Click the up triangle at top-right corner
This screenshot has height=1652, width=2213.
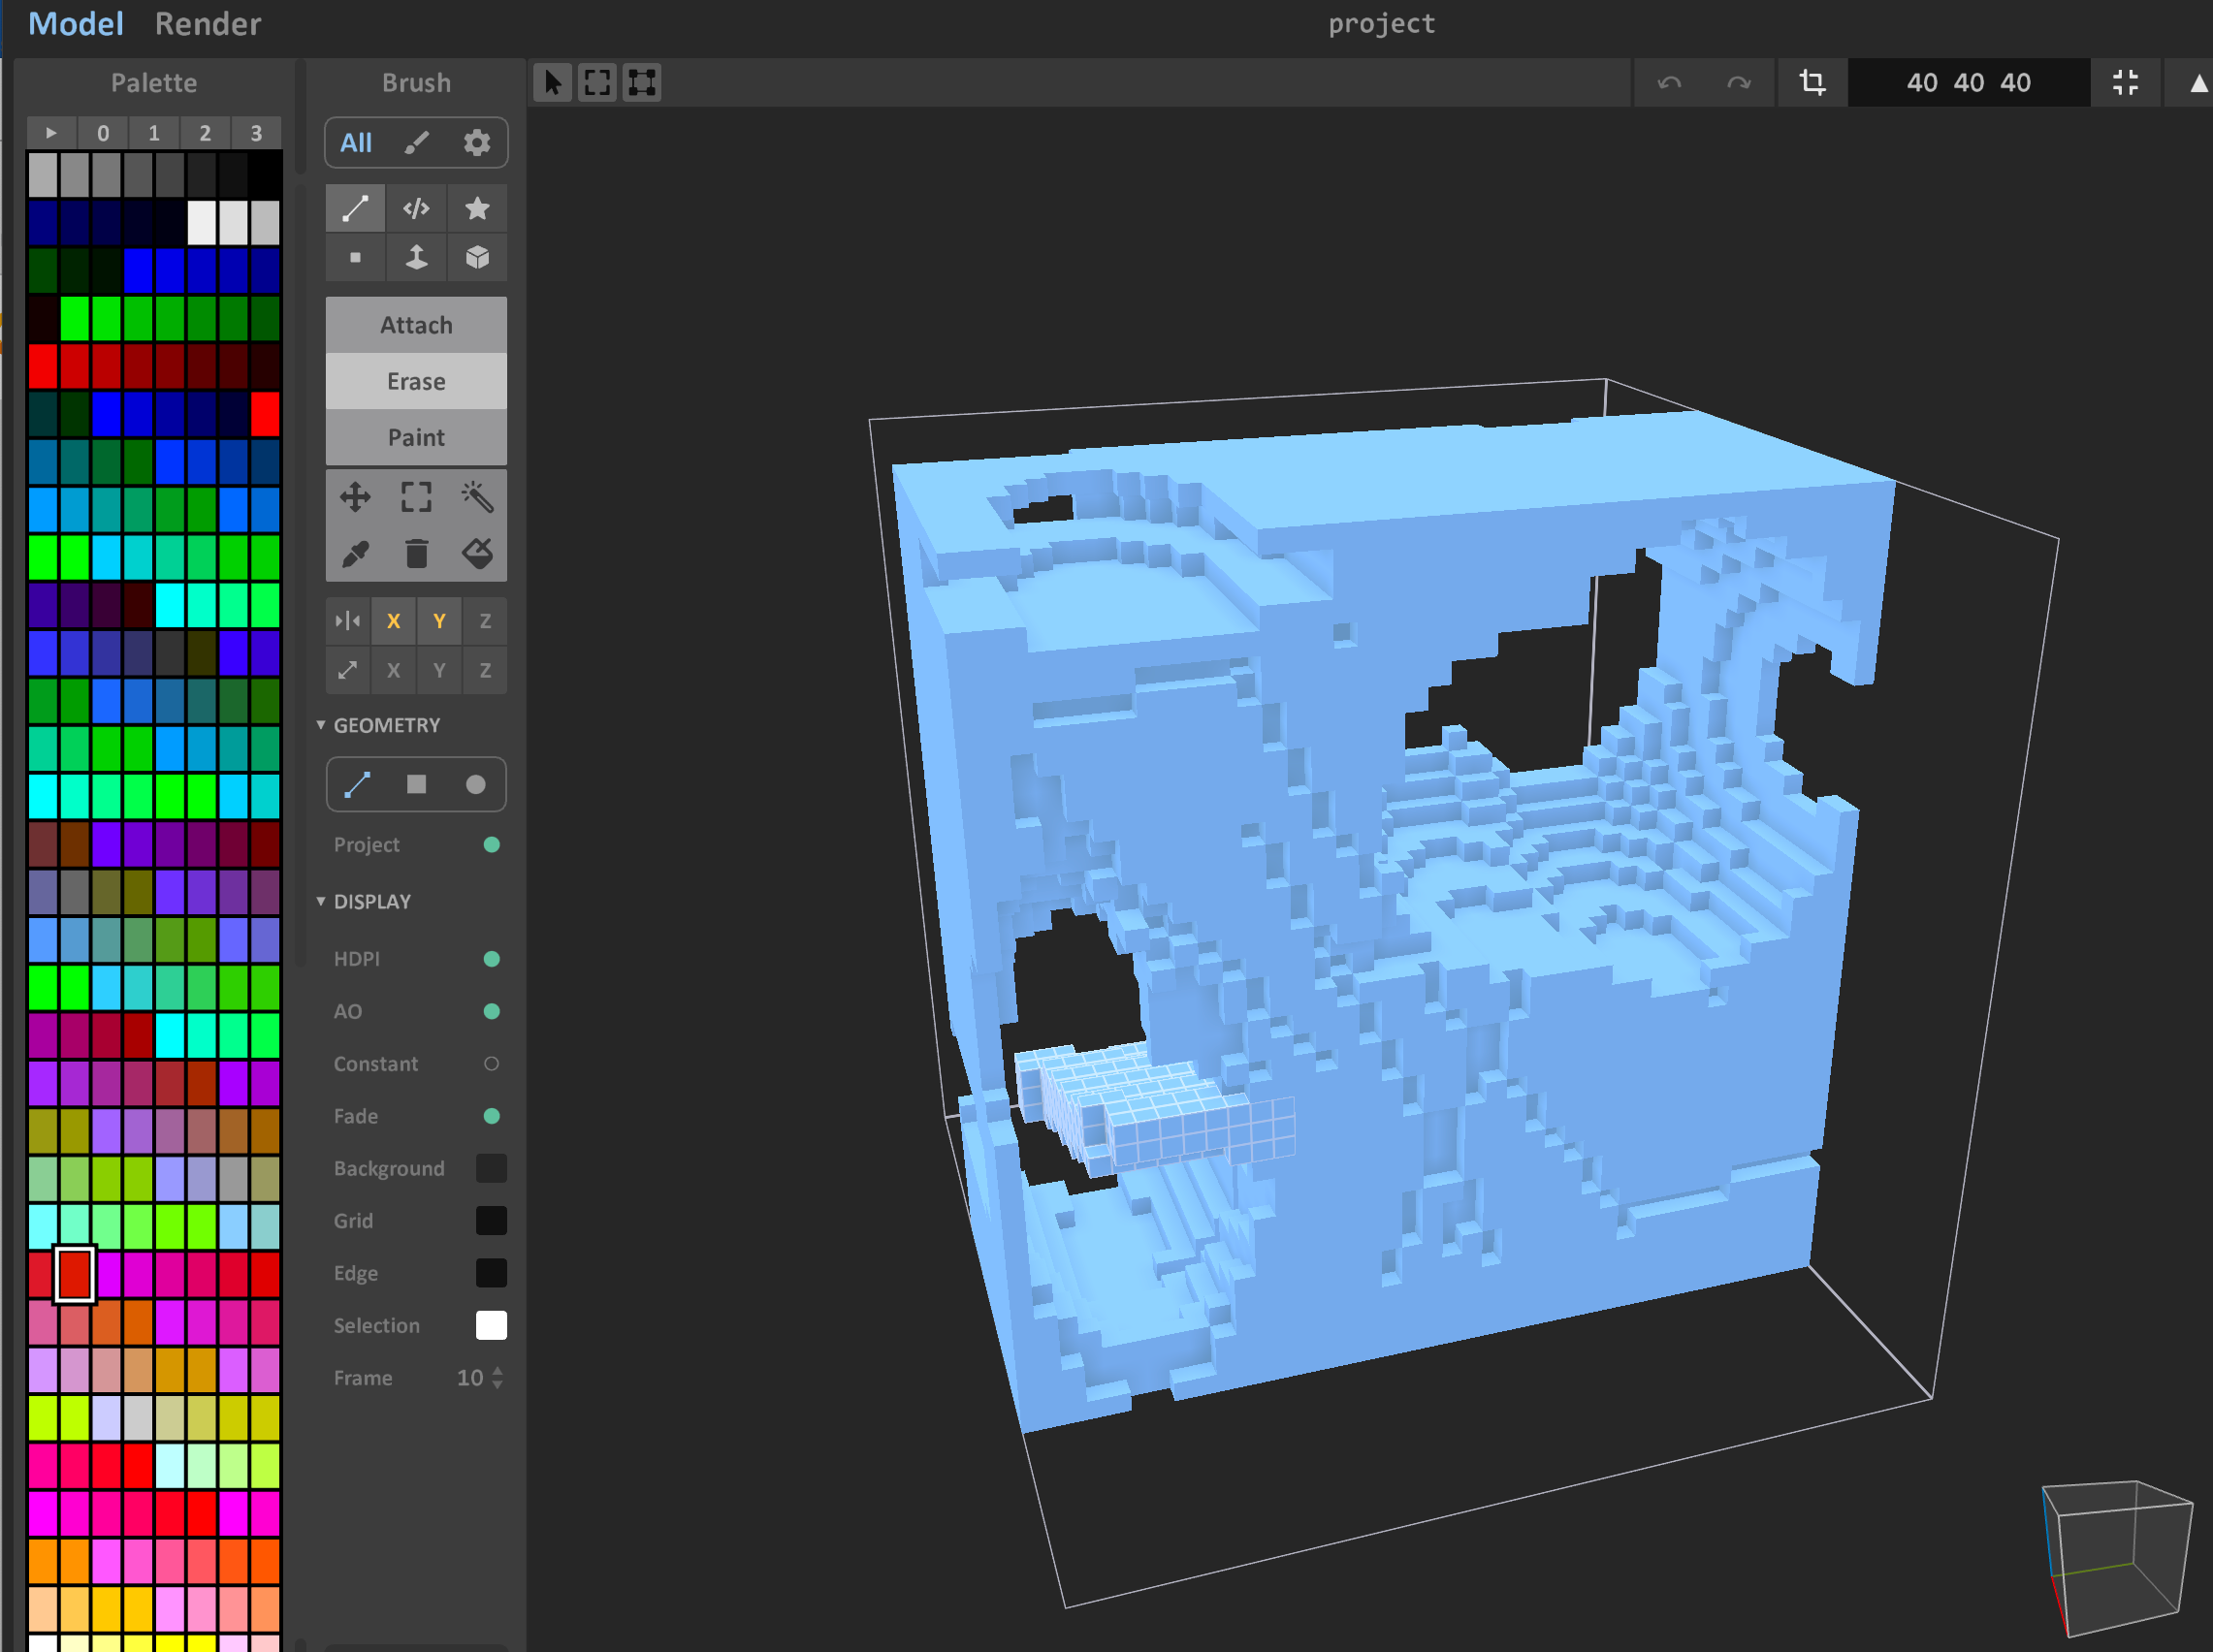pyautogui.click(x=2198, y=84)
